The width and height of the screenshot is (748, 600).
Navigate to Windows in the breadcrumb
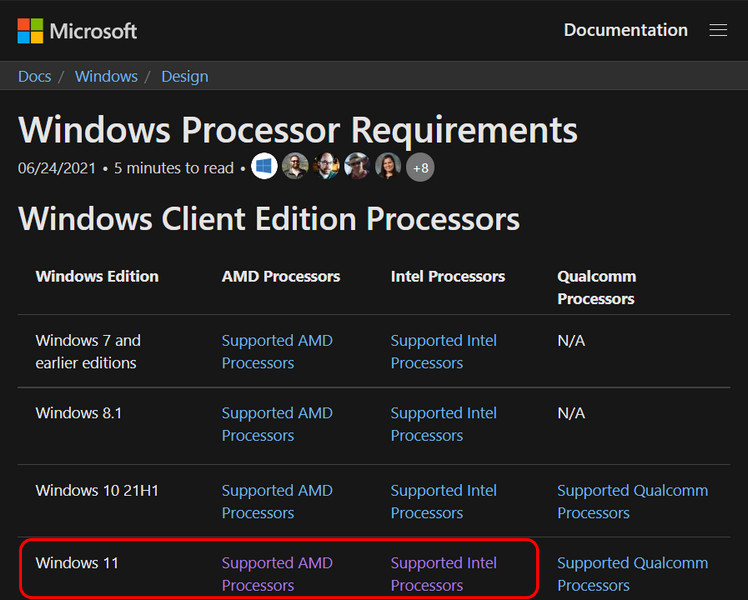coord(106,76)
